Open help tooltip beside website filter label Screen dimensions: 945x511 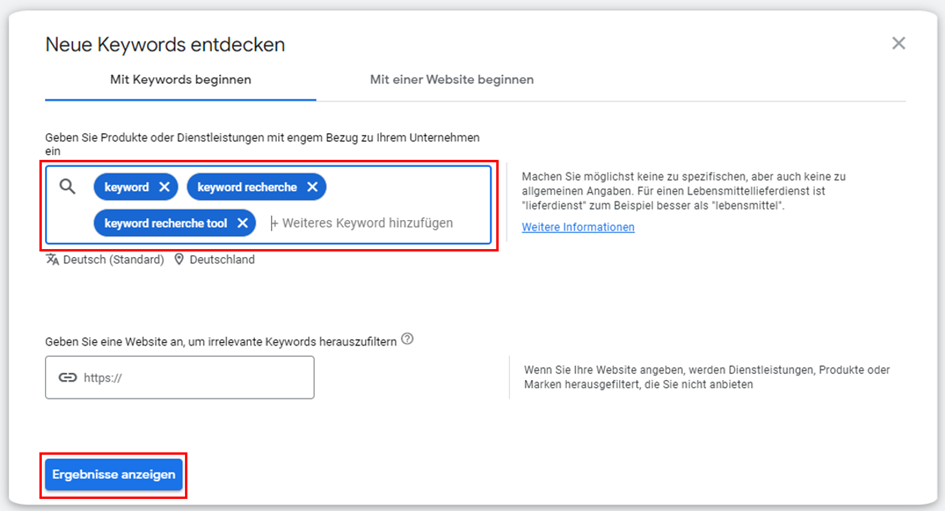pos(407,339)
